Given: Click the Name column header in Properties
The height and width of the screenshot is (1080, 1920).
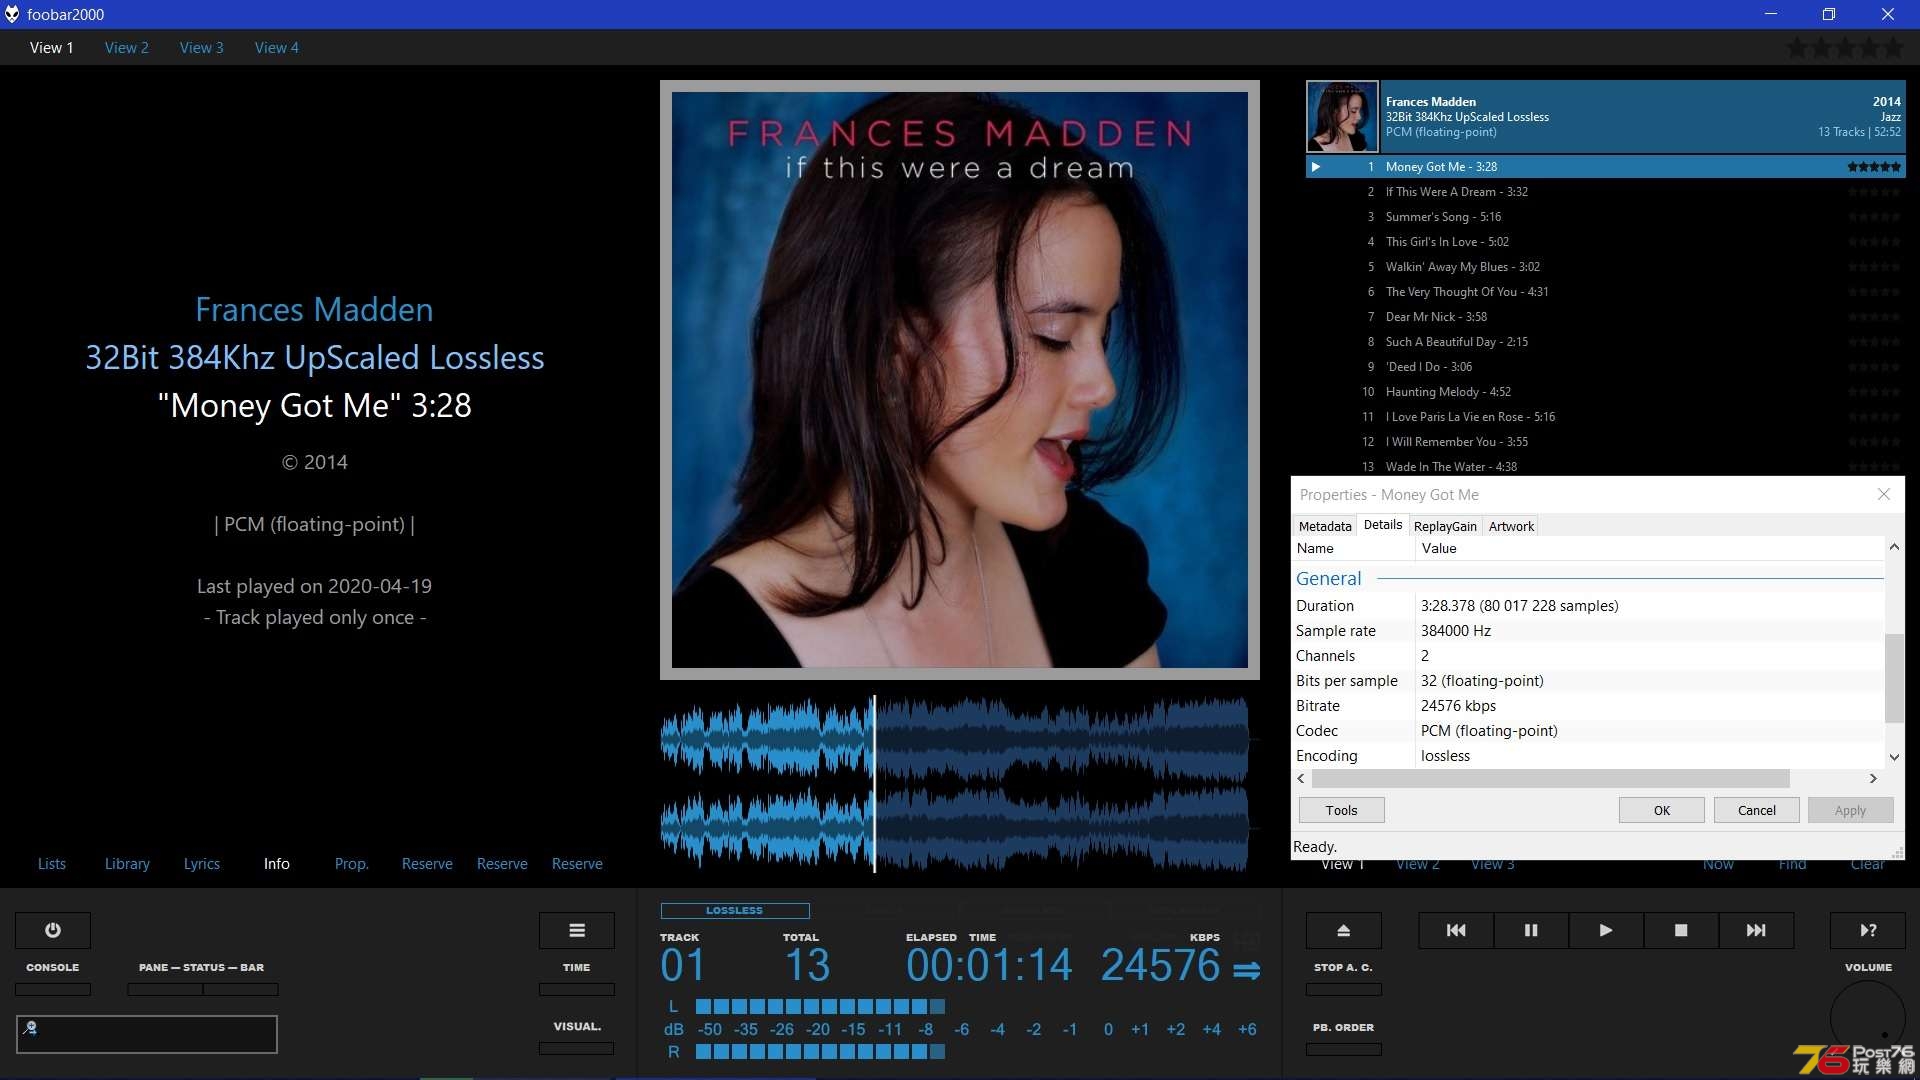Looking at the screenshot, I should [1354, 548].
